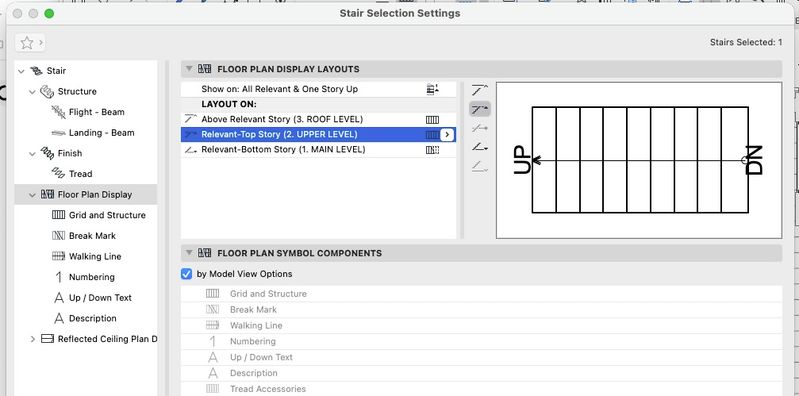Click Numbering component row
This screenshot has width=799, height=396.
[x=482, y=341]
